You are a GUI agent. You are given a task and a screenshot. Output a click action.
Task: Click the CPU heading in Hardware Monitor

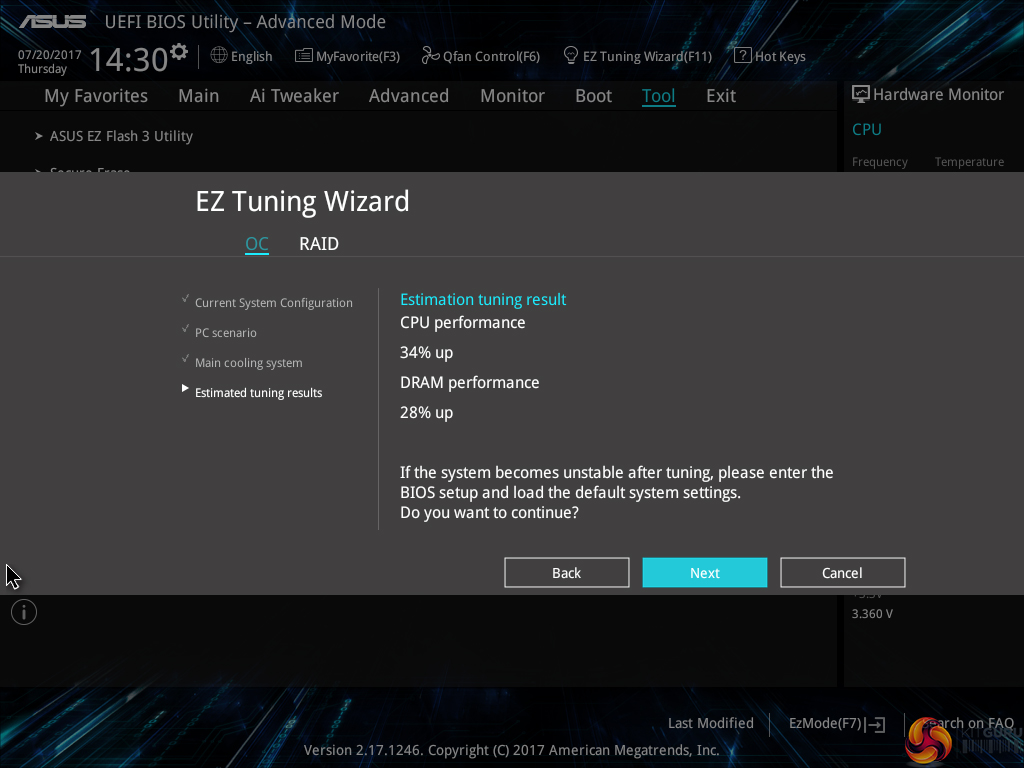click(867, 130)
